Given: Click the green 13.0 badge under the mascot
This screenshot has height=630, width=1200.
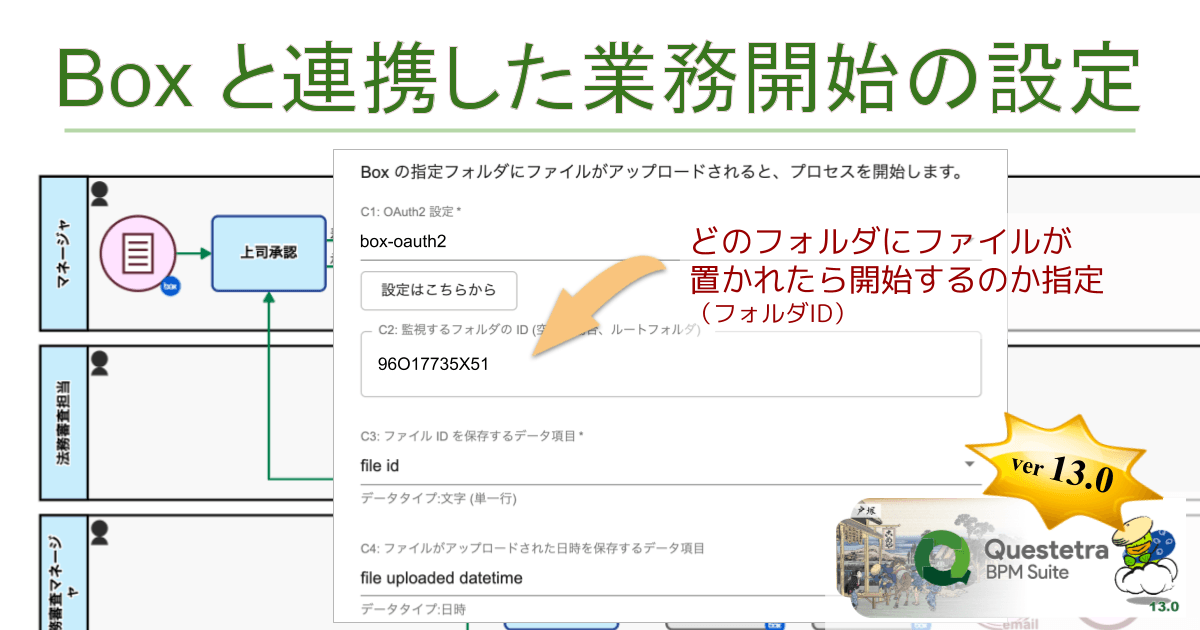Looking at the screenshot, I should (x=1163, y=606).
